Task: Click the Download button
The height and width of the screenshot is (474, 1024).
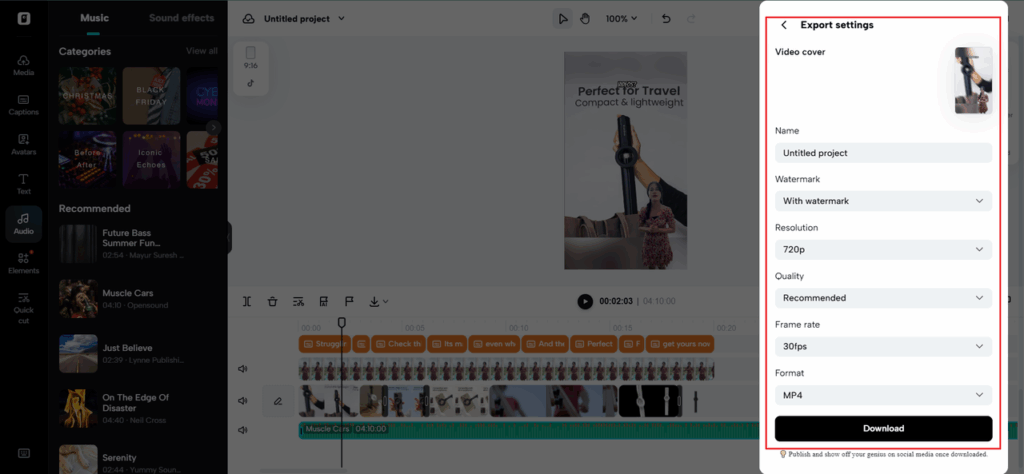Action: pyautogui.click(x=883, y=428)
